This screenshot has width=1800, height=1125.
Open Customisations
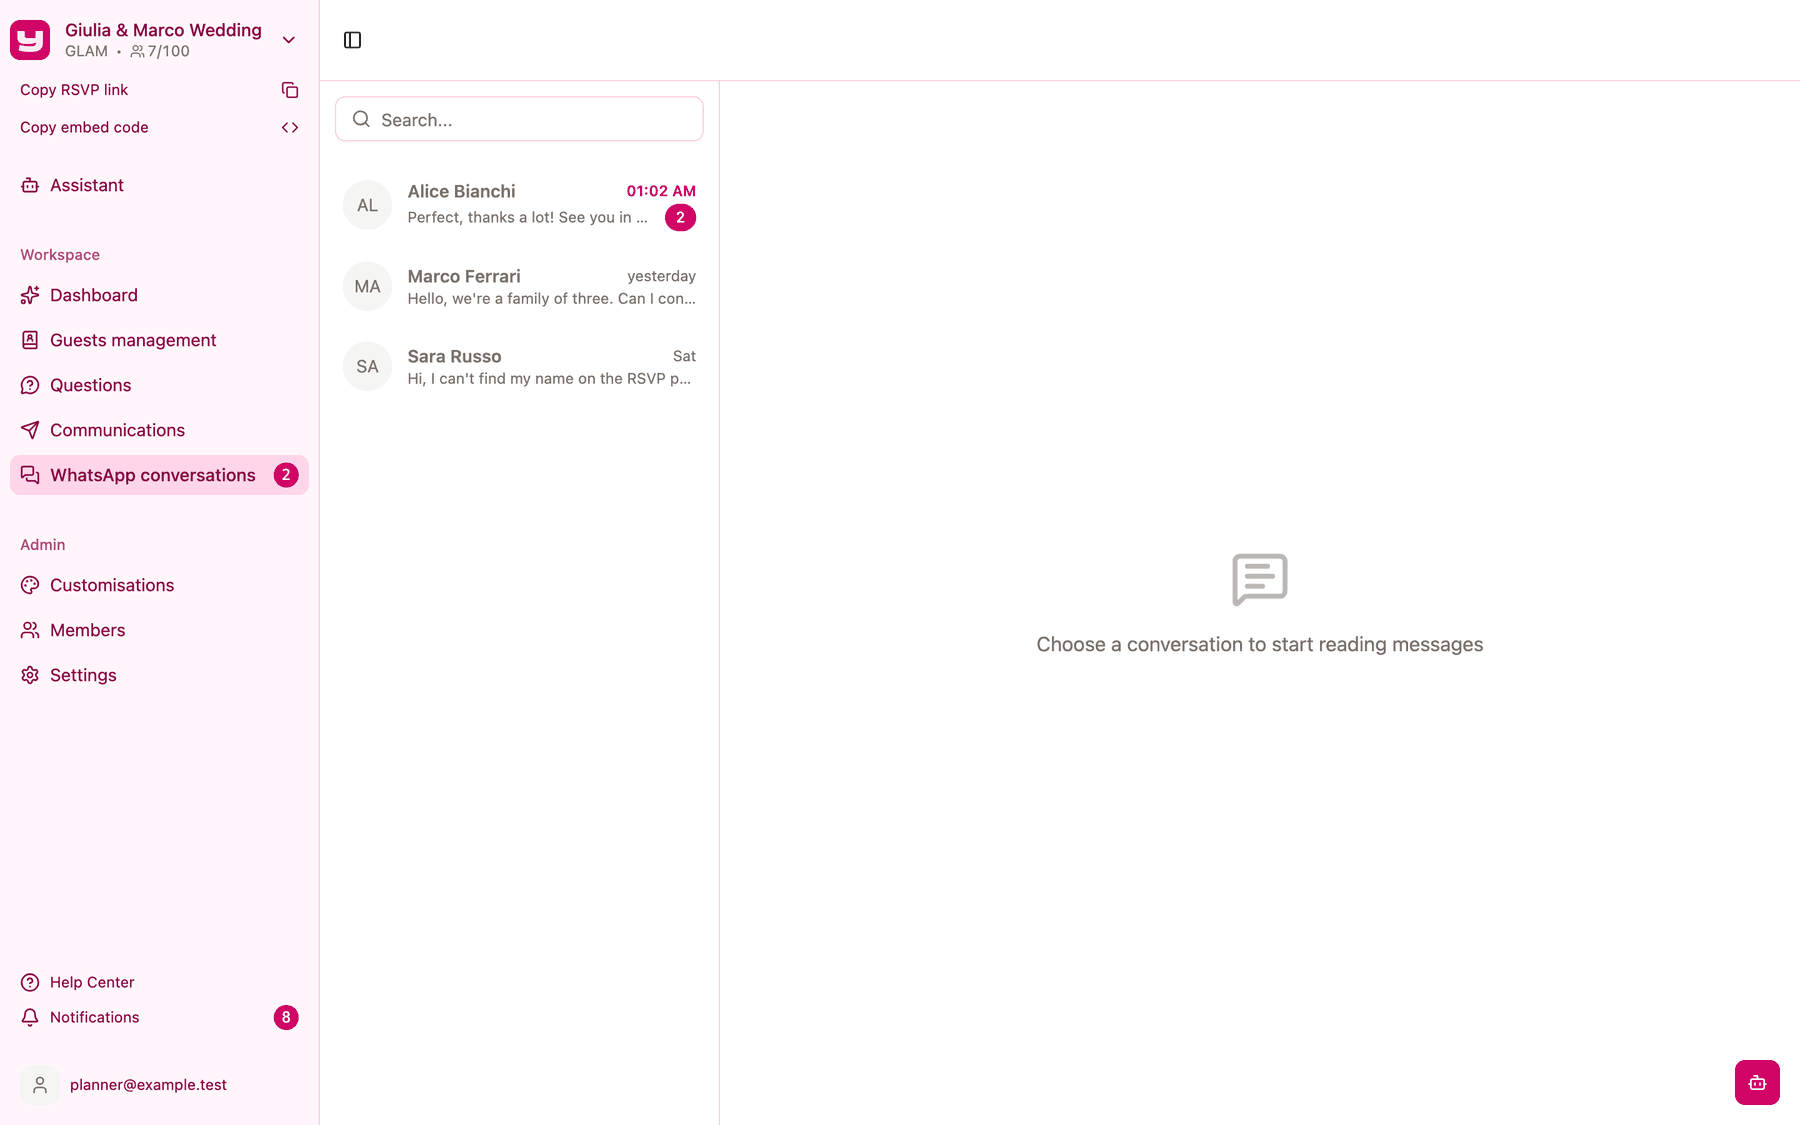[160, 585]
